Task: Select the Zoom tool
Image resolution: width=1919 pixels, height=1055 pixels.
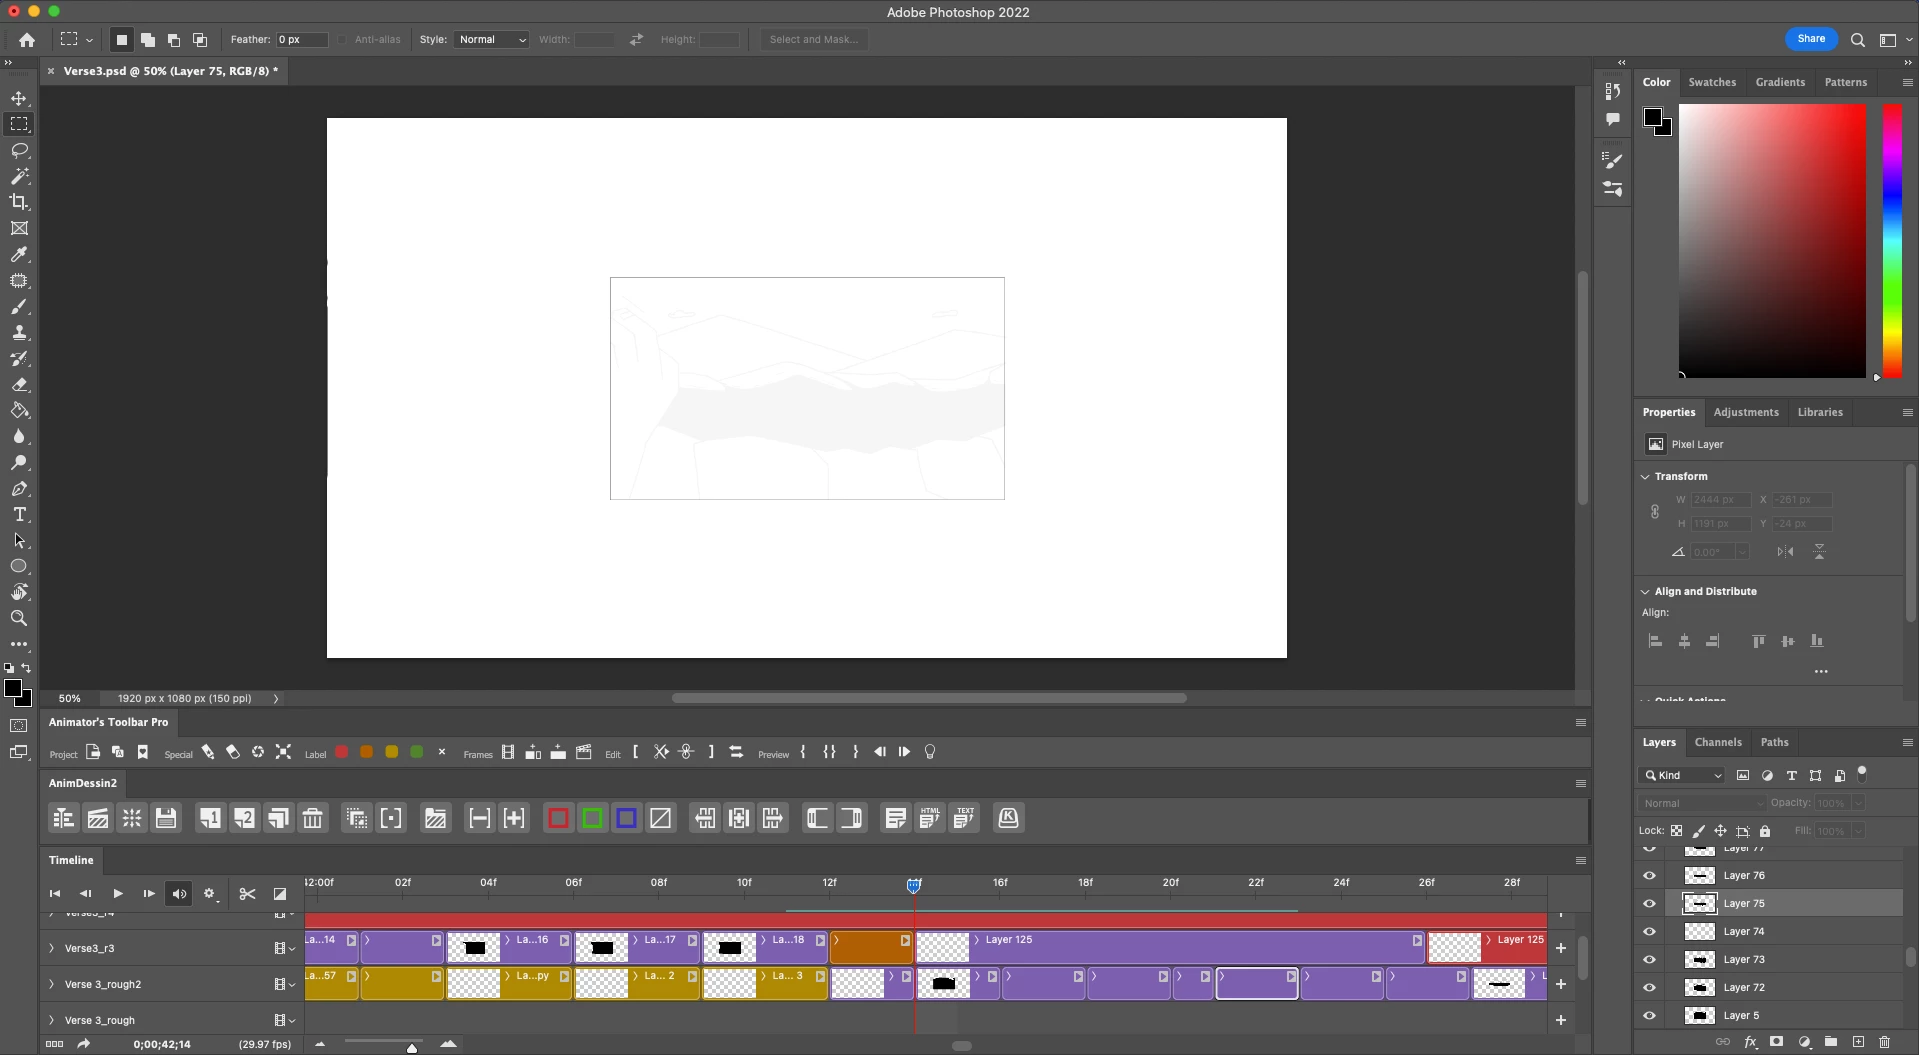Action: click(x=19, y=618)
